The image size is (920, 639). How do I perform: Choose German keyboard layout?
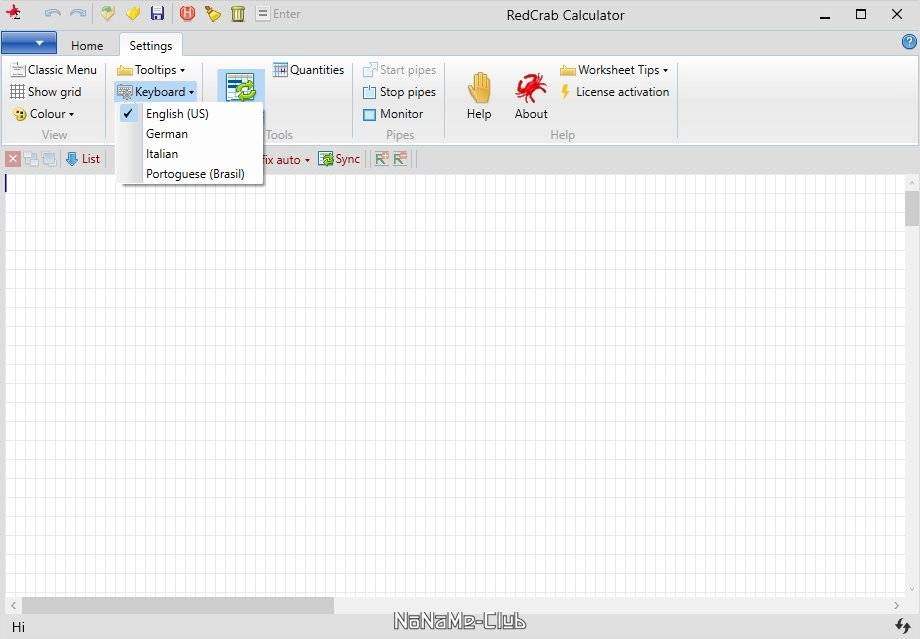pyautogui.click(x=190, y=134)
